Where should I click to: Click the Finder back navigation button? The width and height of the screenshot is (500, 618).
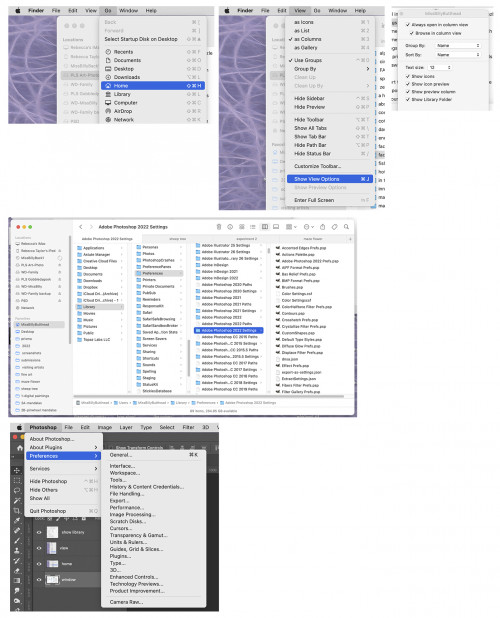click(81, 227)
